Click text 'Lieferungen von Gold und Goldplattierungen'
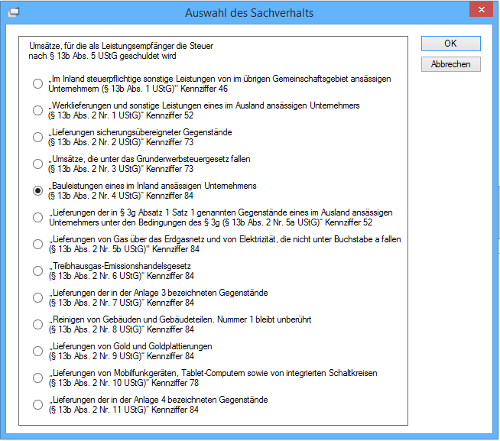The width and height of the screenshot is (500, 441). tap(132, 346)
